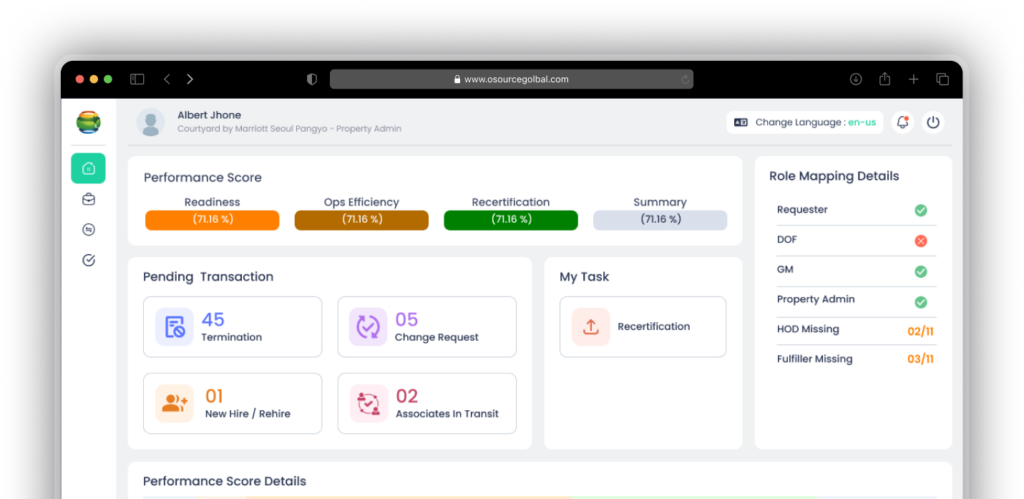Image resolution: width=1024 pixels, height=499 pixels.
Task: Open a new browser tab
Action: click(913, 79)
